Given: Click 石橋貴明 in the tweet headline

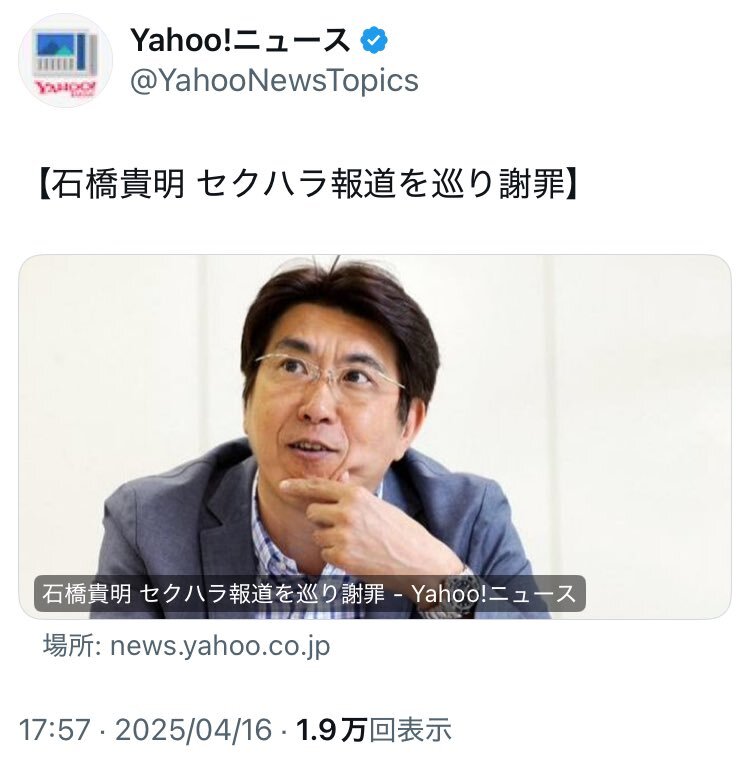Looking at the screenshot, I should (x=117, y=184).
